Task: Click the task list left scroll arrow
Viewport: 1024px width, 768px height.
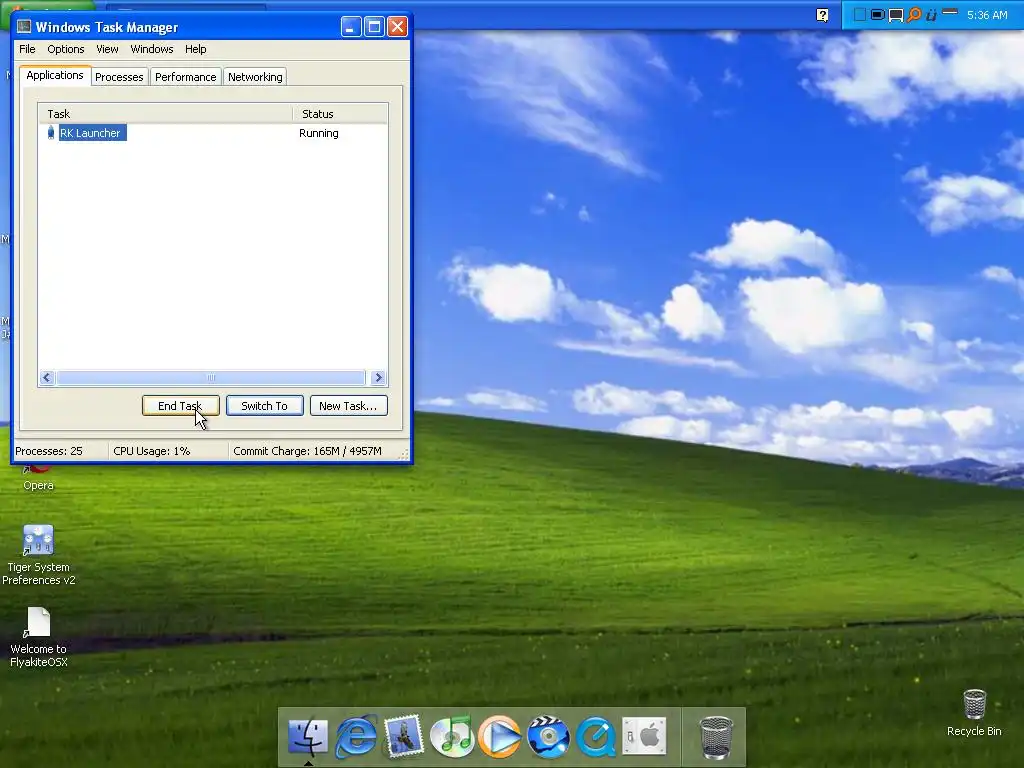Action: (x=46, y=377)
